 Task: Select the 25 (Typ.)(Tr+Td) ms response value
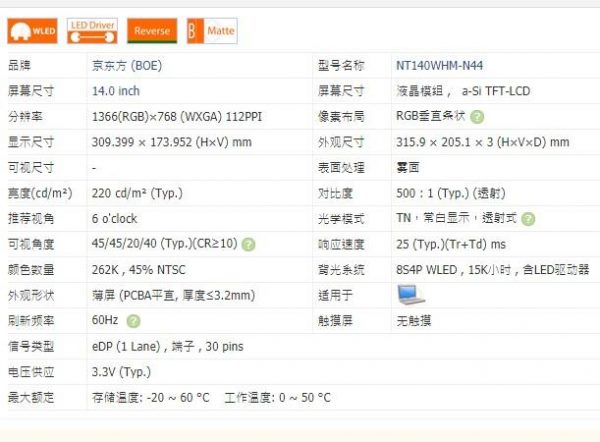tap(451, 244)
